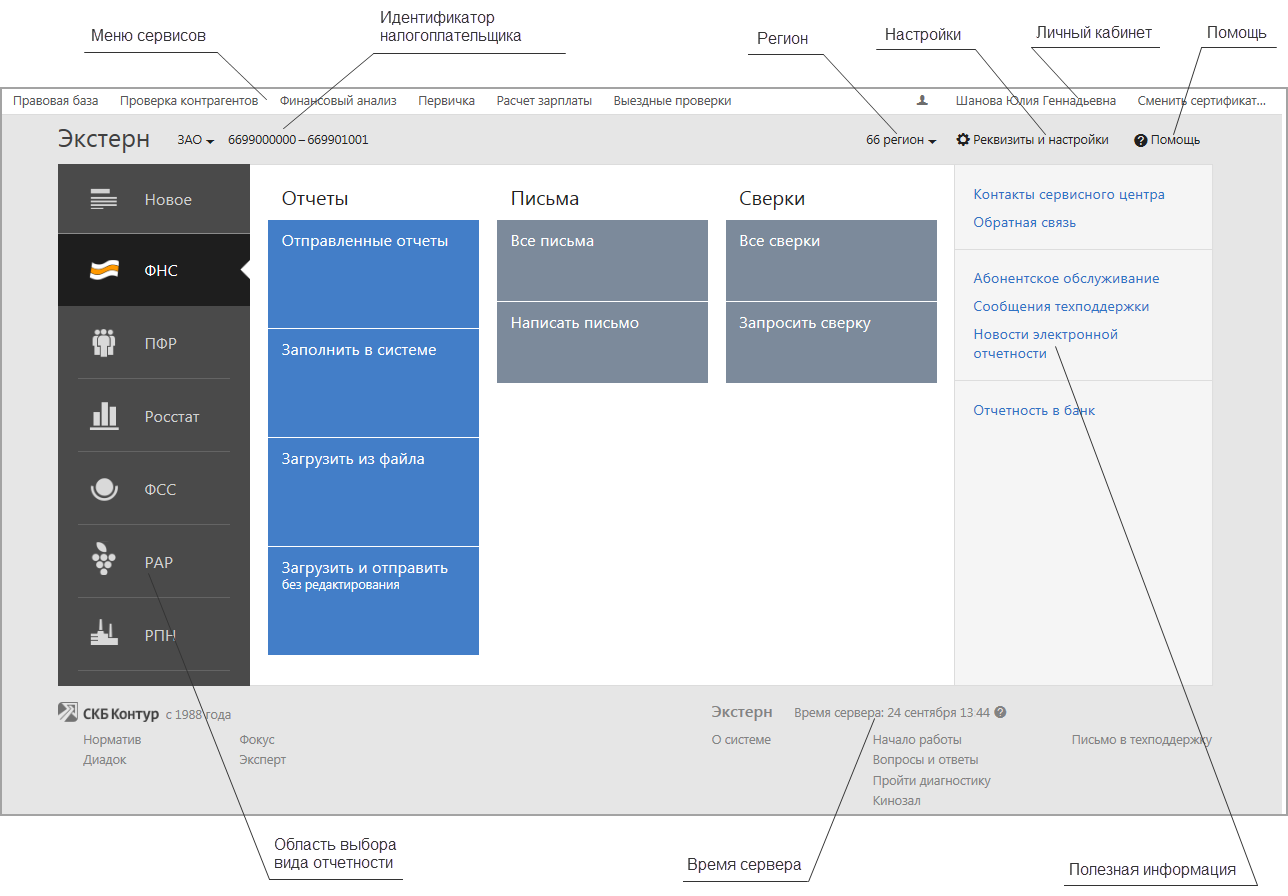Click taxpayer ID 6699000000–669901001

(298, 140)
